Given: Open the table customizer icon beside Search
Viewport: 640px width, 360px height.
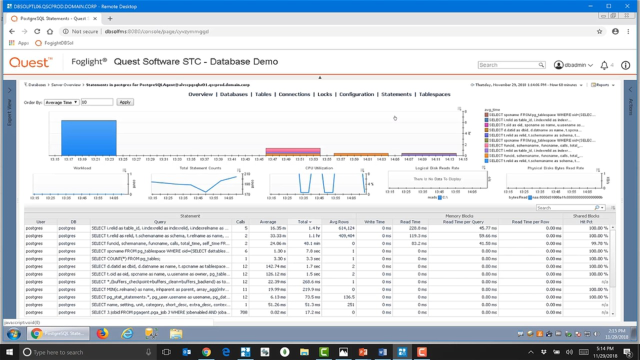Looking at the screenshot, I should (x=613, y=208).
